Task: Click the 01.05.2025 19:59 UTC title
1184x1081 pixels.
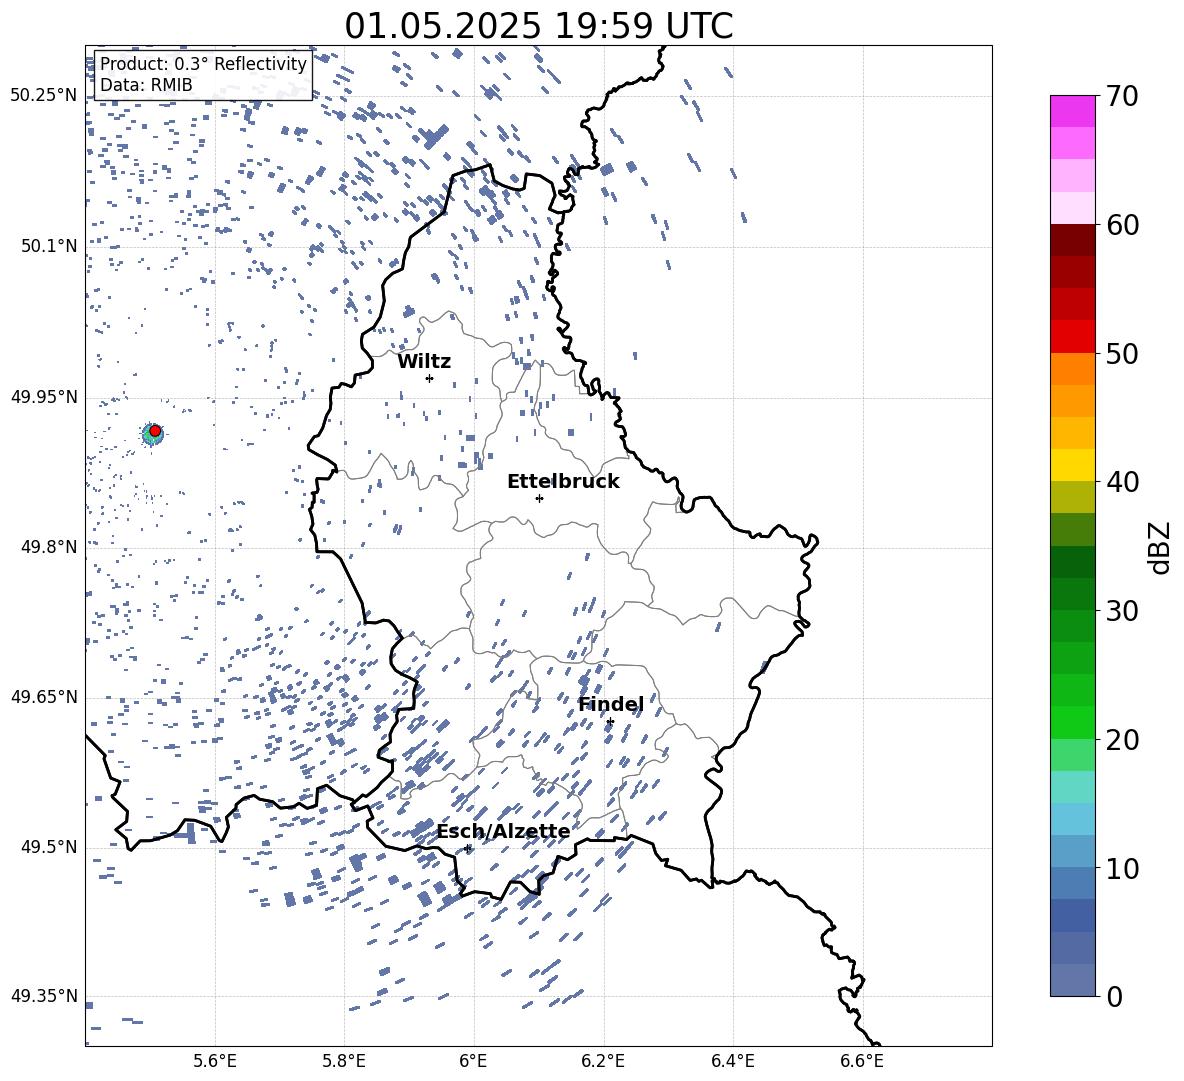Action: click(x=539, y=25)
